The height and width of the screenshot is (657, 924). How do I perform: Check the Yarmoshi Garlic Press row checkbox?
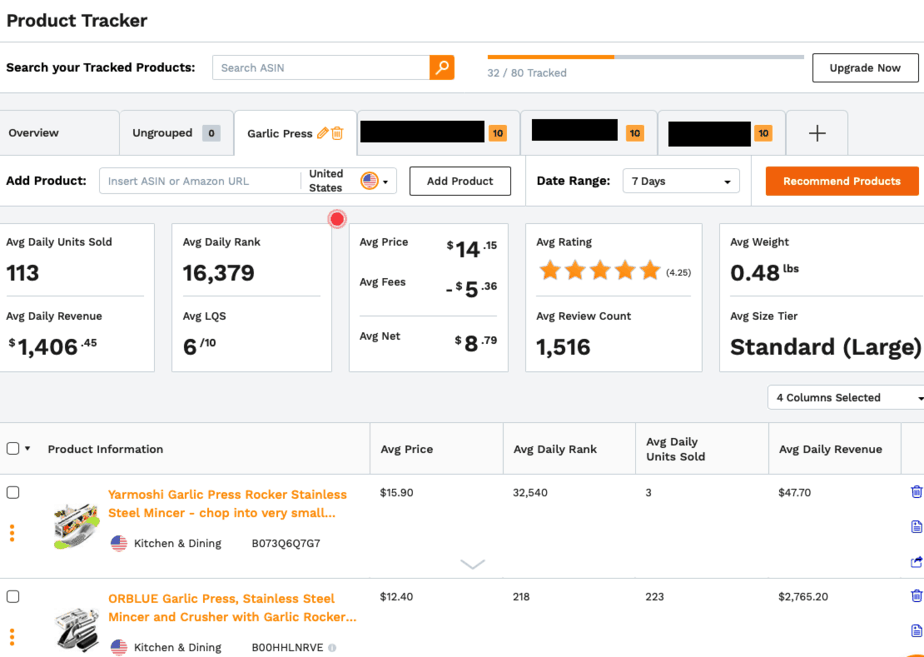13,493
